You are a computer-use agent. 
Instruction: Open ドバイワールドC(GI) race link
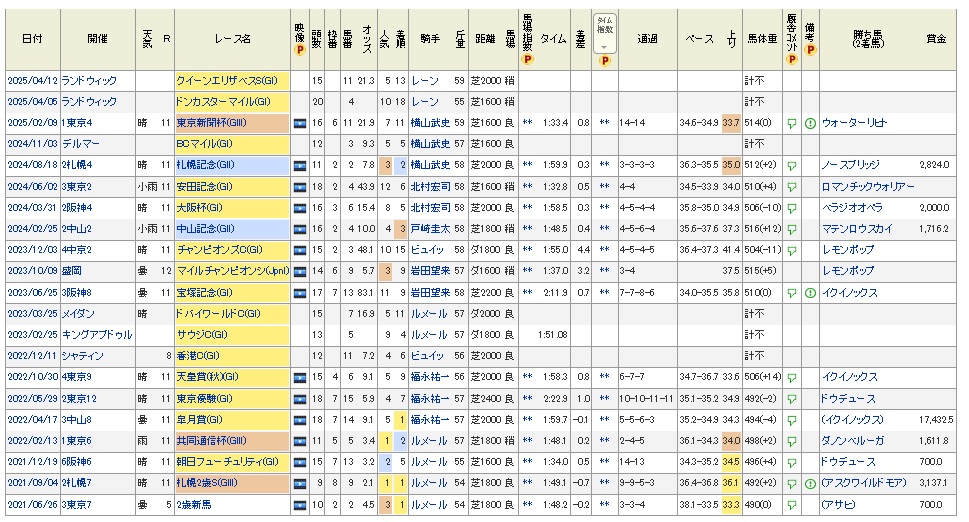[218, 314]
